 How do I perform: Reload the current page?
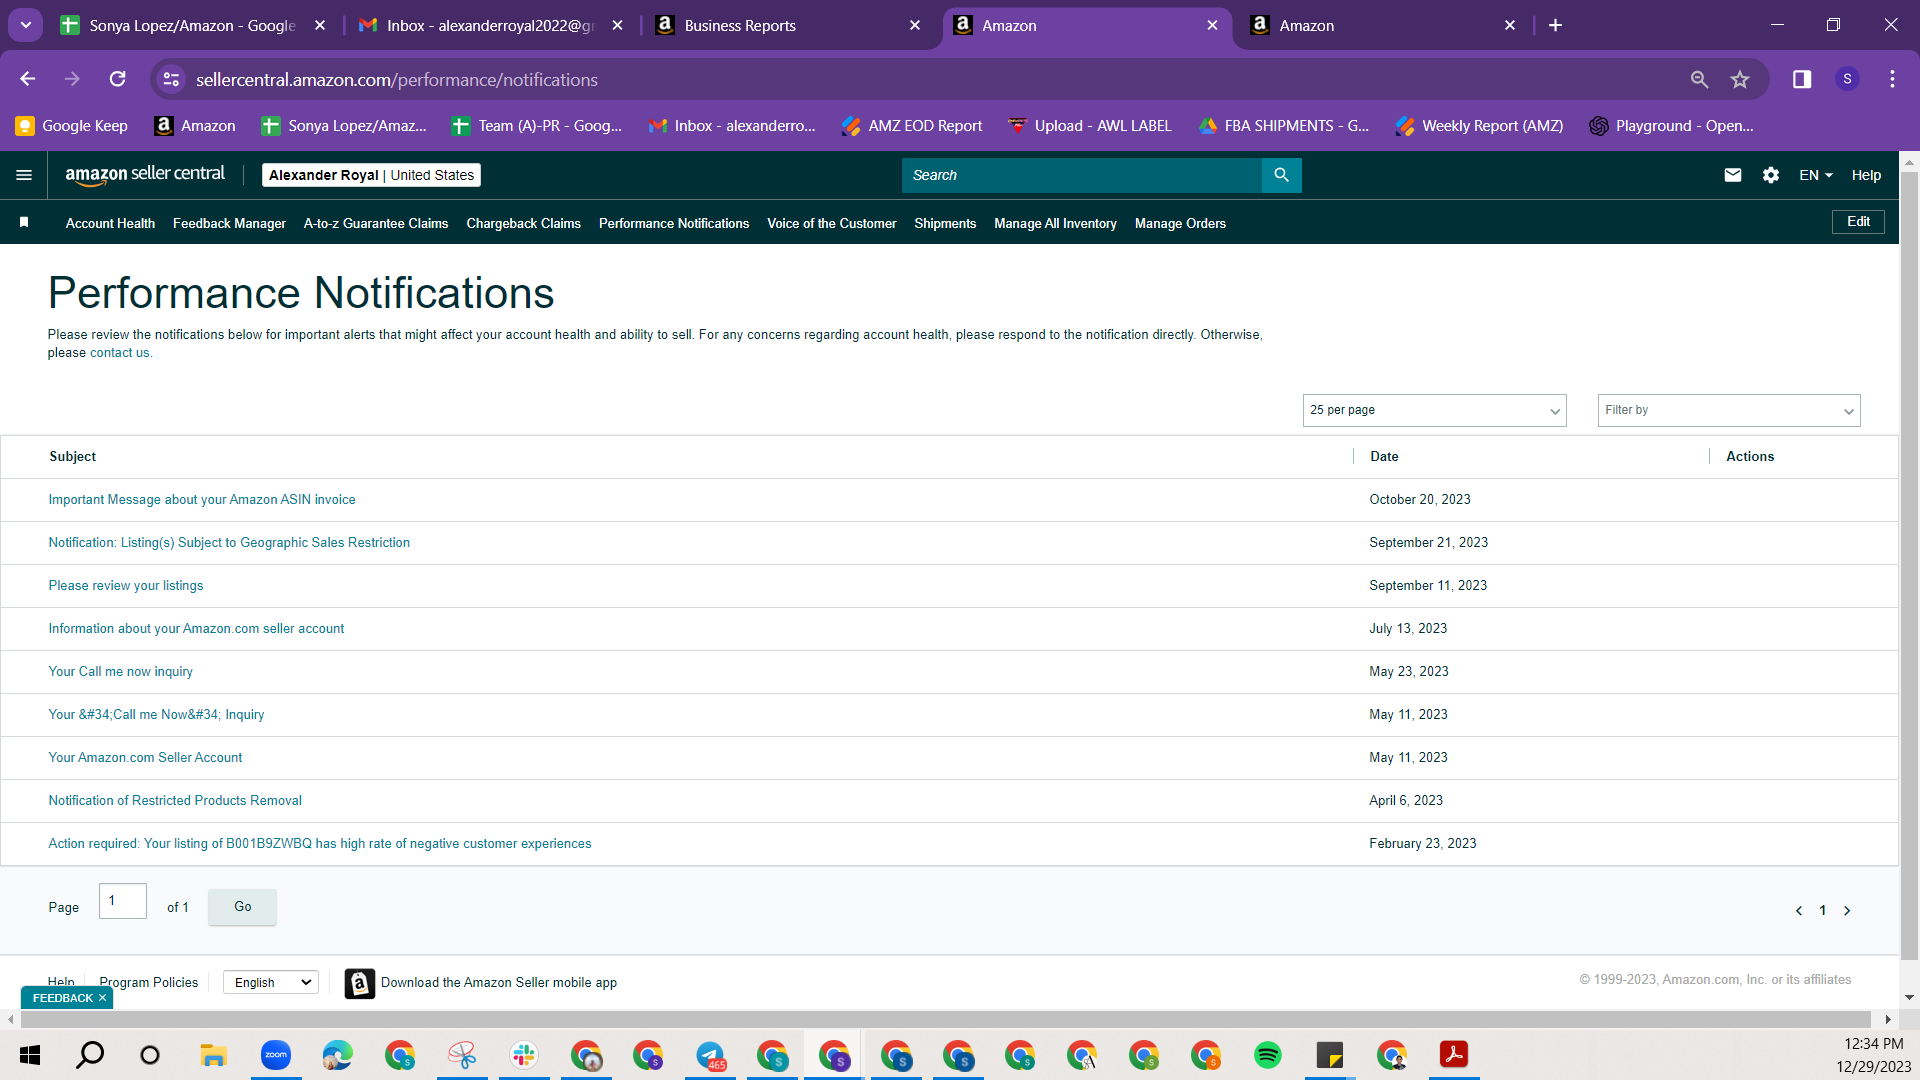pos(118,79)
